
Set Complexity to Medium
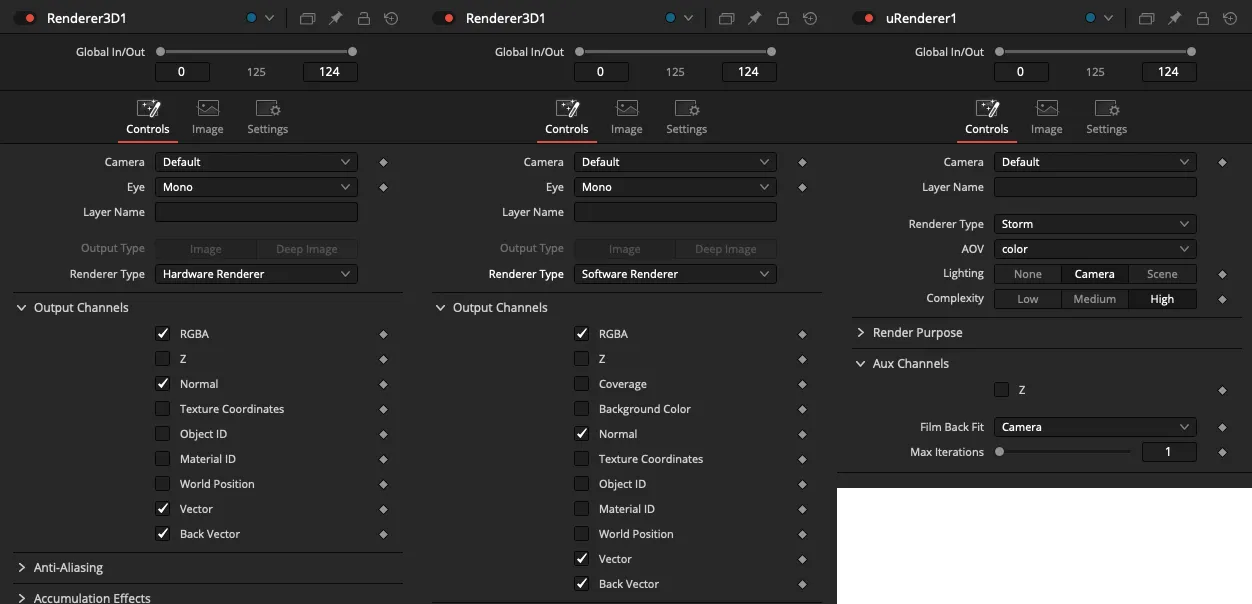(x=1094, y=299)
